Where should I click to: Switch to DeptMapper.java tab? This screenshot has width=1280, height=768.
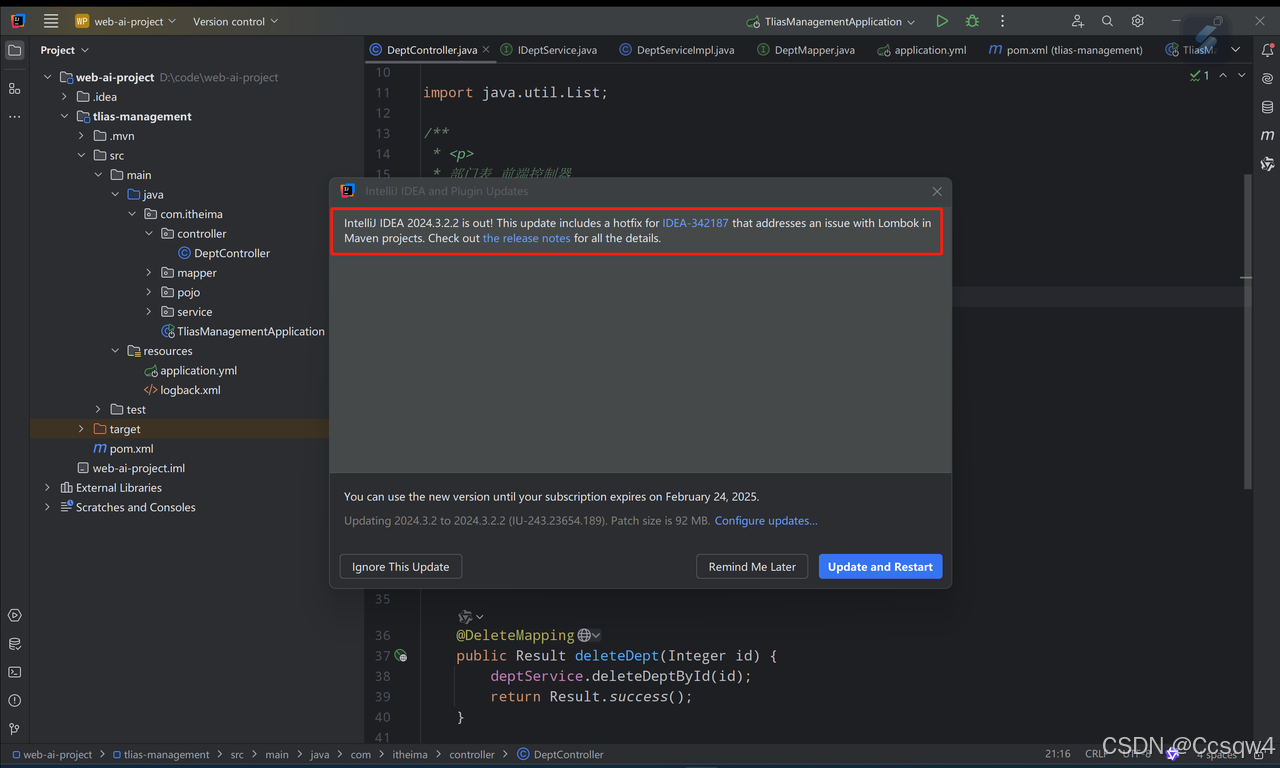(806, 50)
